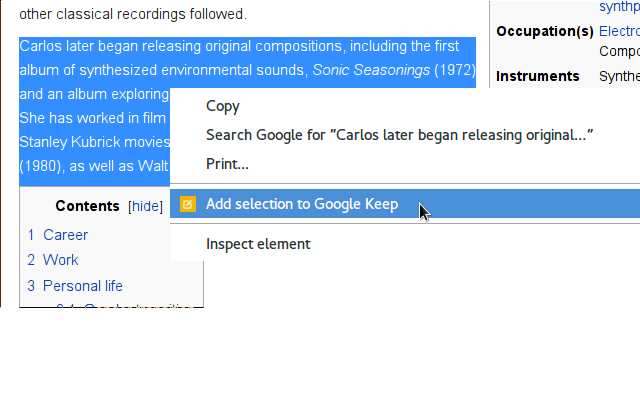The image size is (640, 400).
Task: Click the "other classical recordings followed." sentence
Action: 133,14
